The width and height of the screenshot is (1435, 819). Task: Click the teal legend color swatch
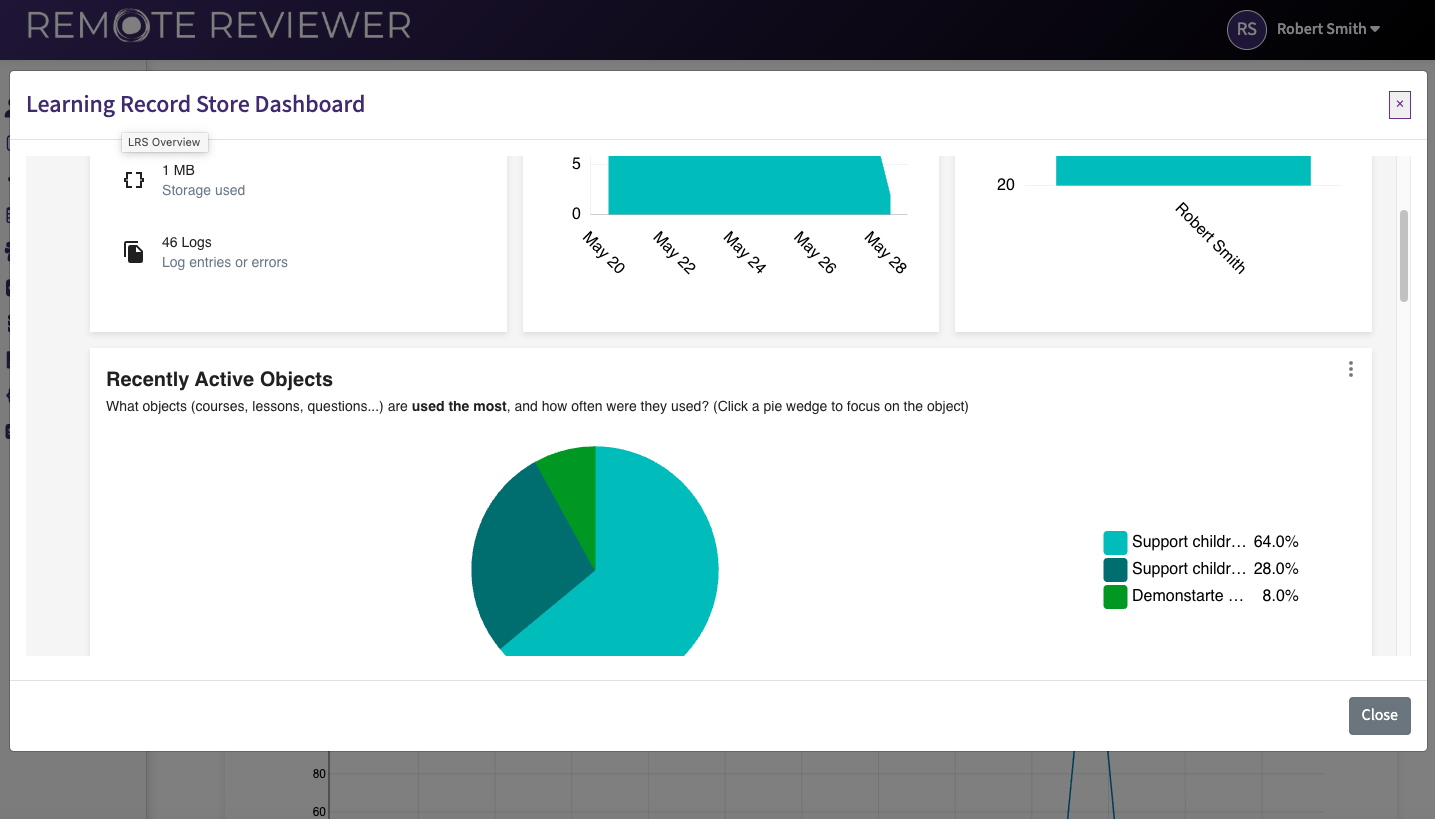pos(1115,541)
